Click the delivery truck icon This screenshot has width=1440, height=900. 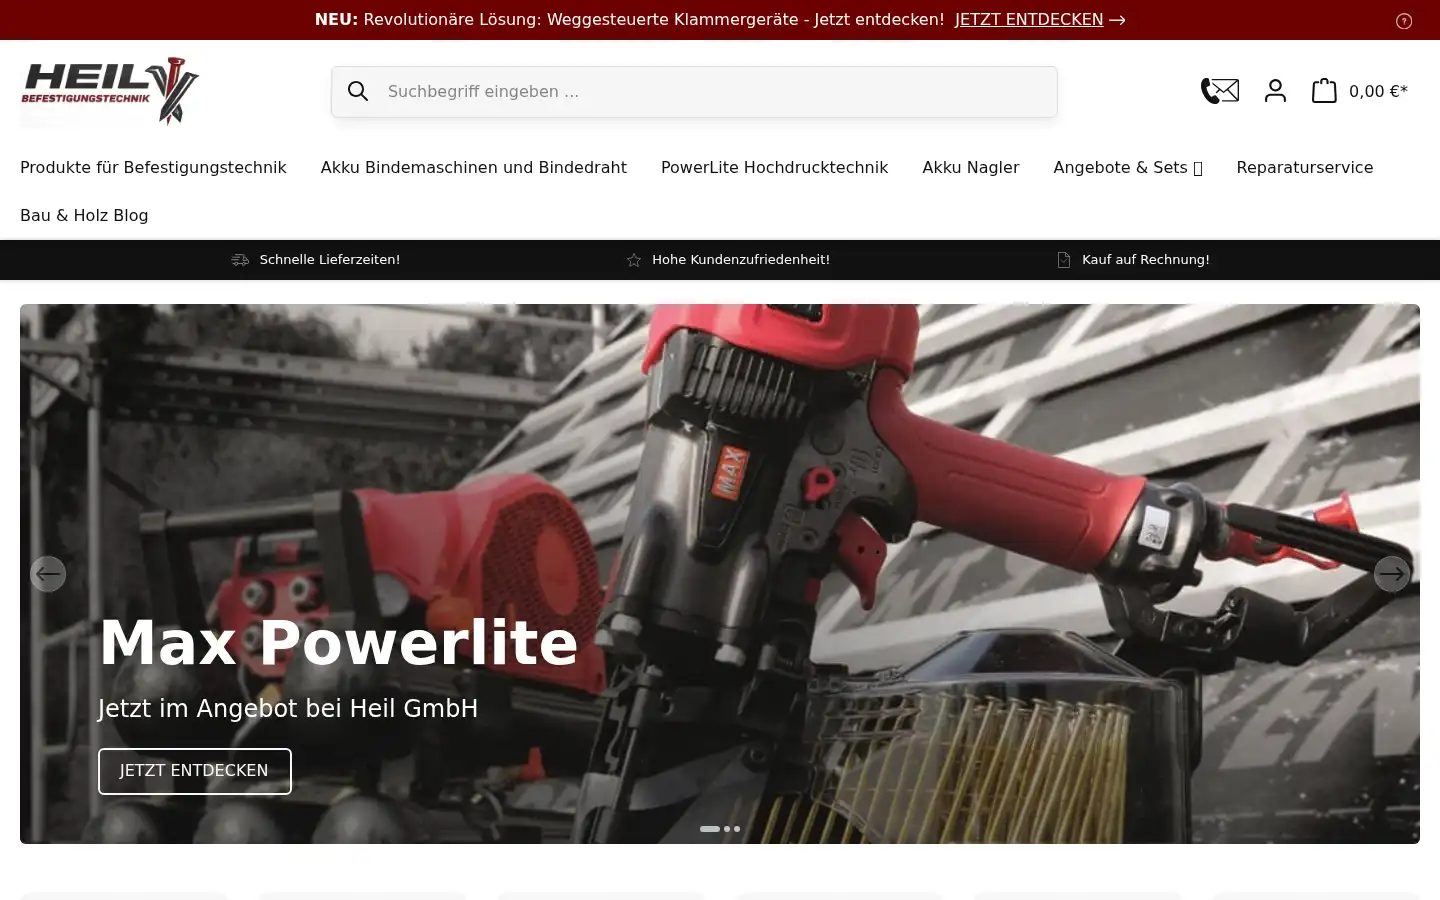click(240, 260)
